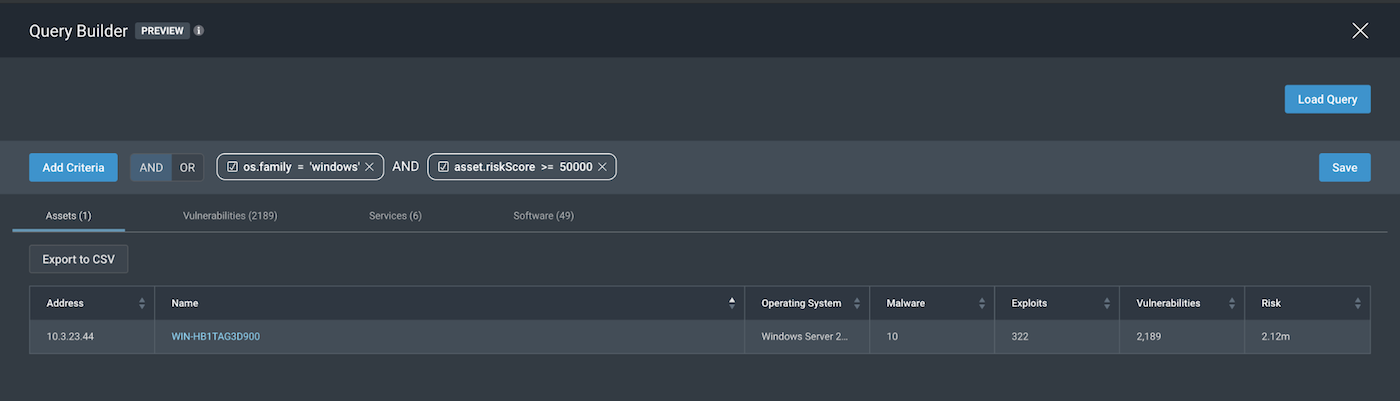Switch the operator toggle to OR

point(187,167)
